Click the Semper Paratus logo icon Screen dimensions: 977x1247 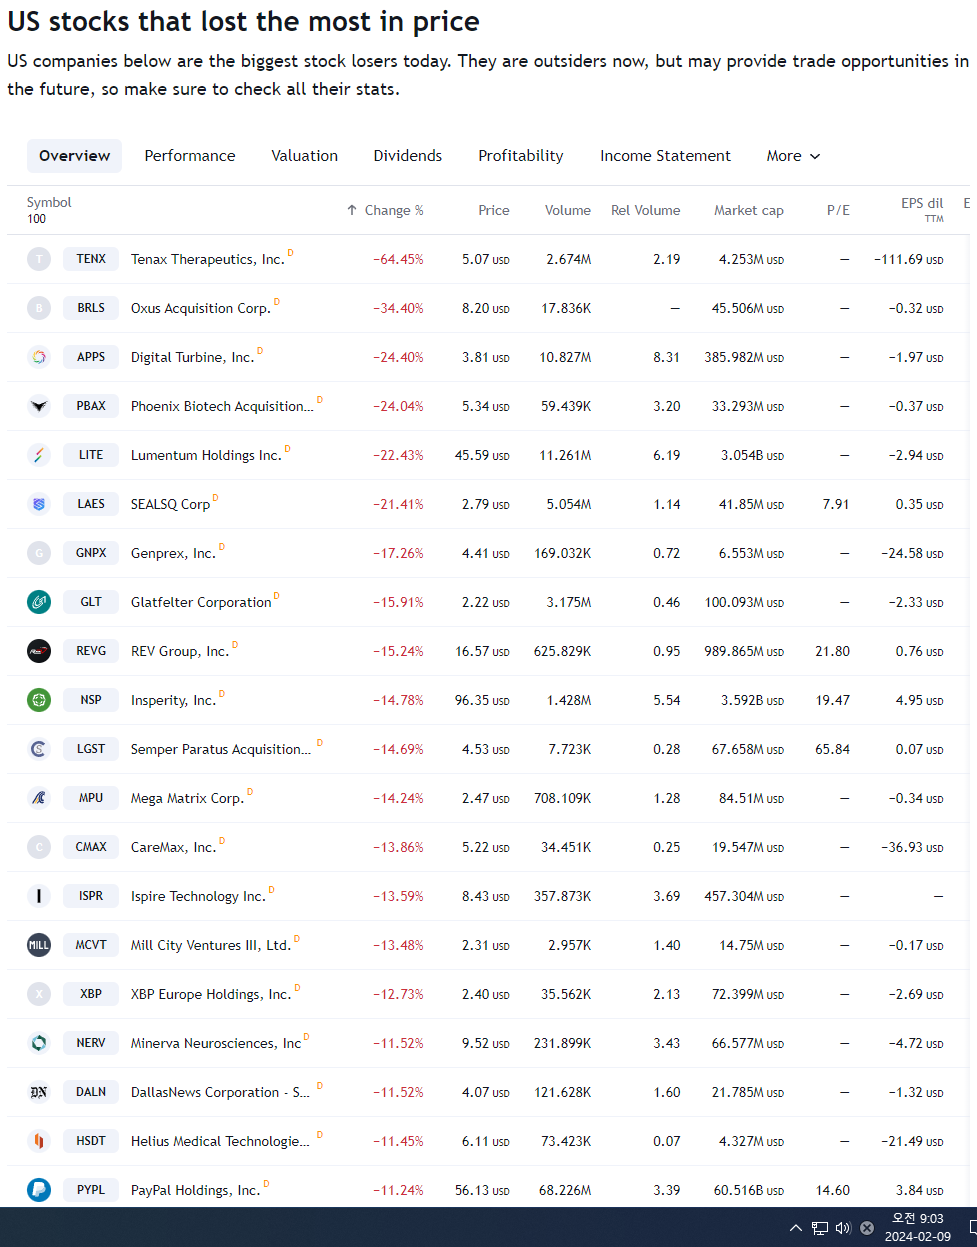[39, 749]
